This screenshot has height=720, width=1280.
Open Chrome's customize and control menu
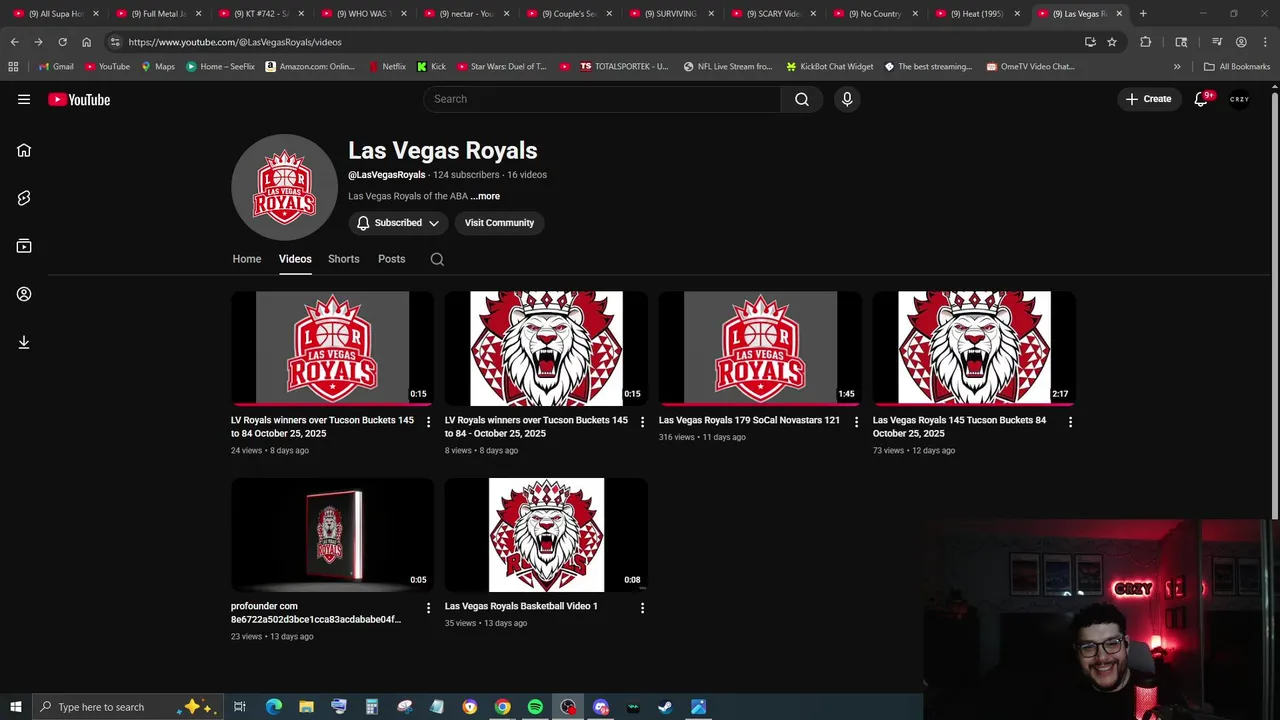[x=1265, y=42]
